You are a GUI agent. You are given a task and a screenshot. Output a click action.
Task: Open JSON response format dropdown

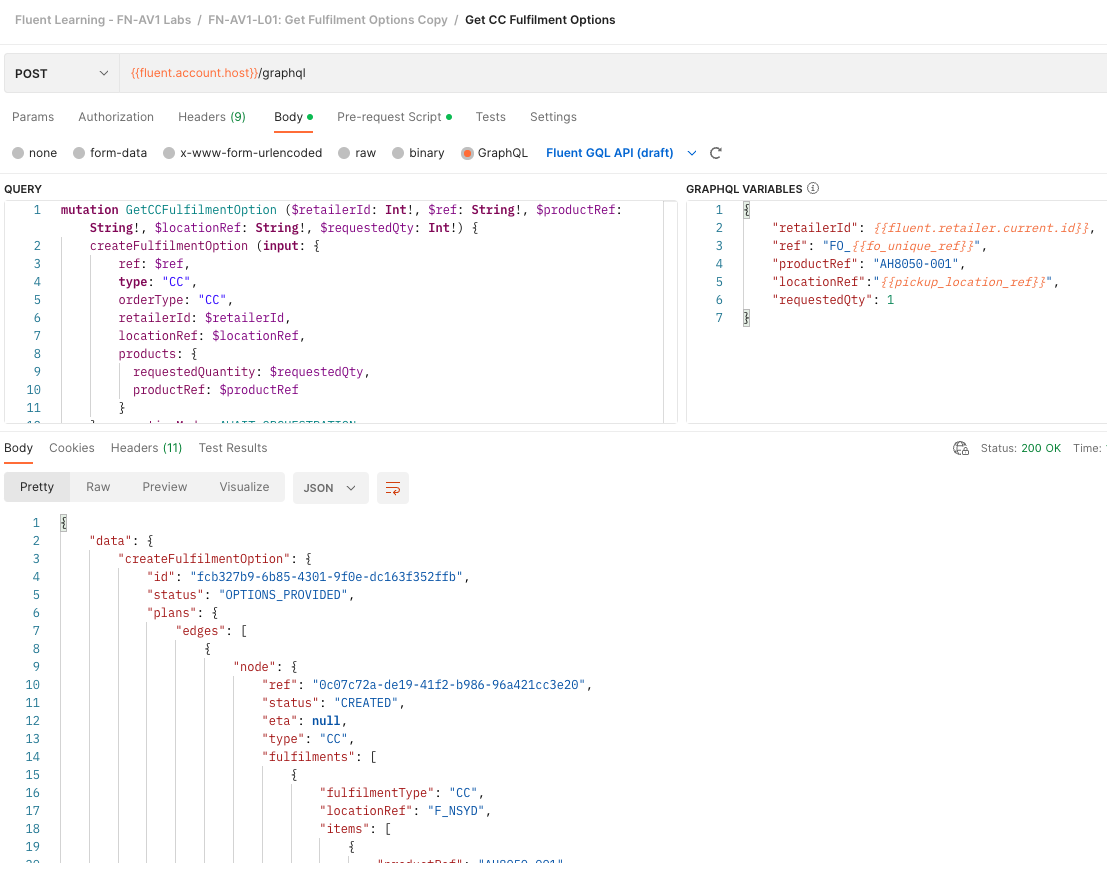tap(330, 488)
